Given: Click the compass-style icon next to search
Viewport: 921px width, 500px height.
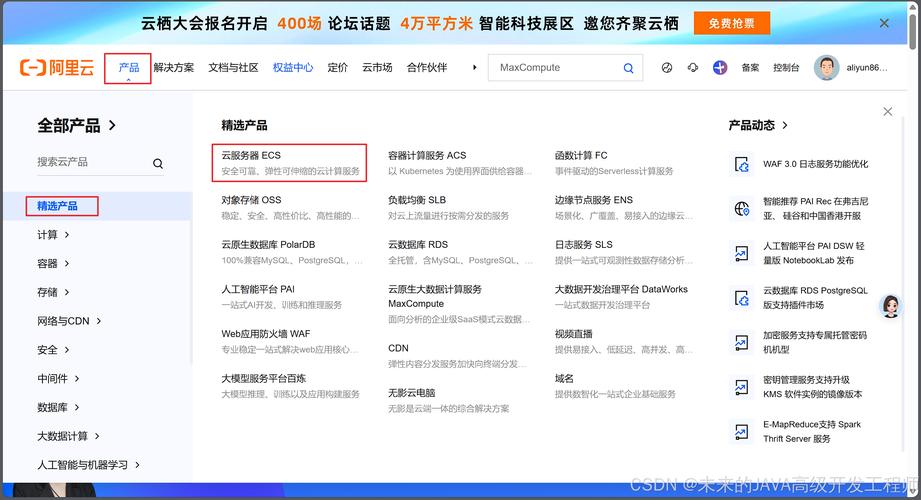Looking at the screenshot, I should 667,68.
